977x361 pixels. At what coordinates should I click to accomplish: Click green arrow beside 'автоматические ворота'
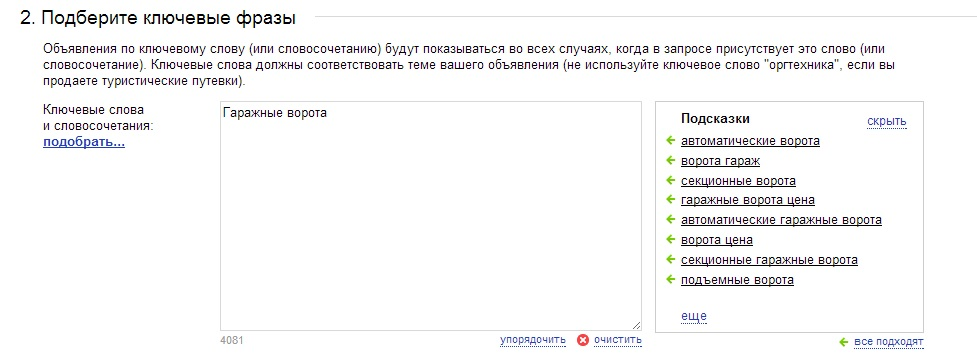pyautogui.click(x=670, y=140)
